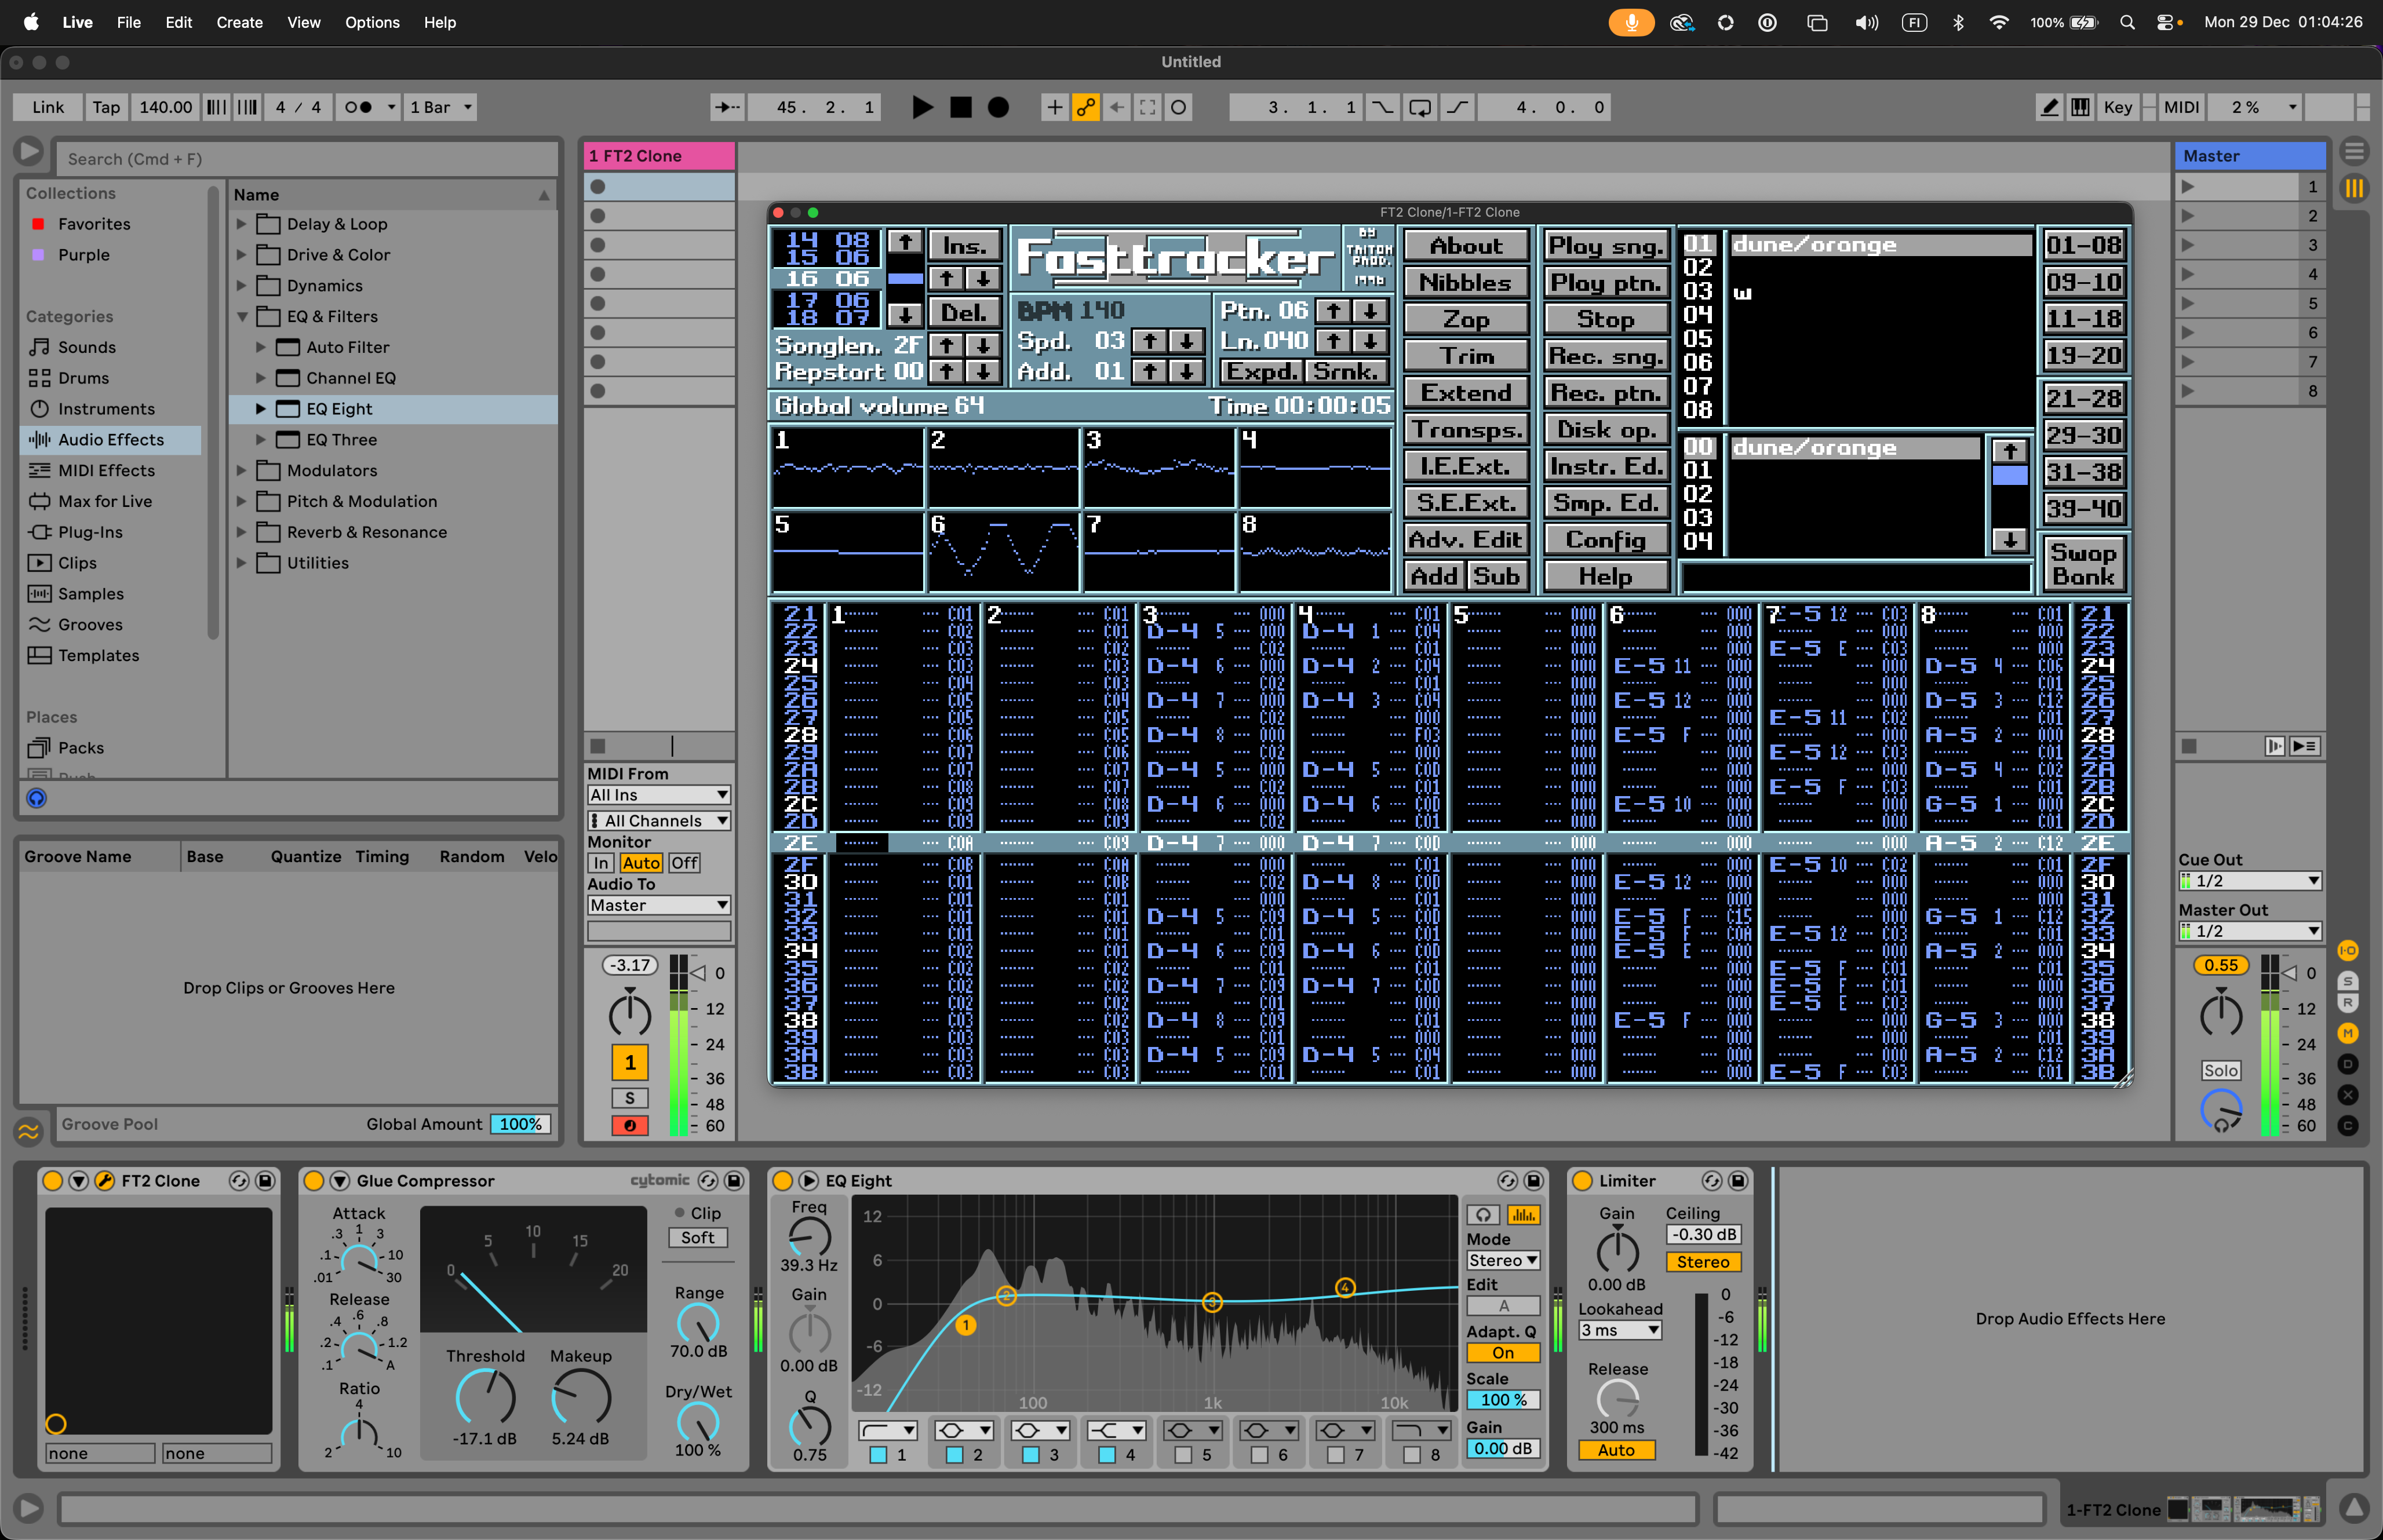Screen dimensions: 2383x1540
Task: Select Audio Effects browser category
Action: 110,440
